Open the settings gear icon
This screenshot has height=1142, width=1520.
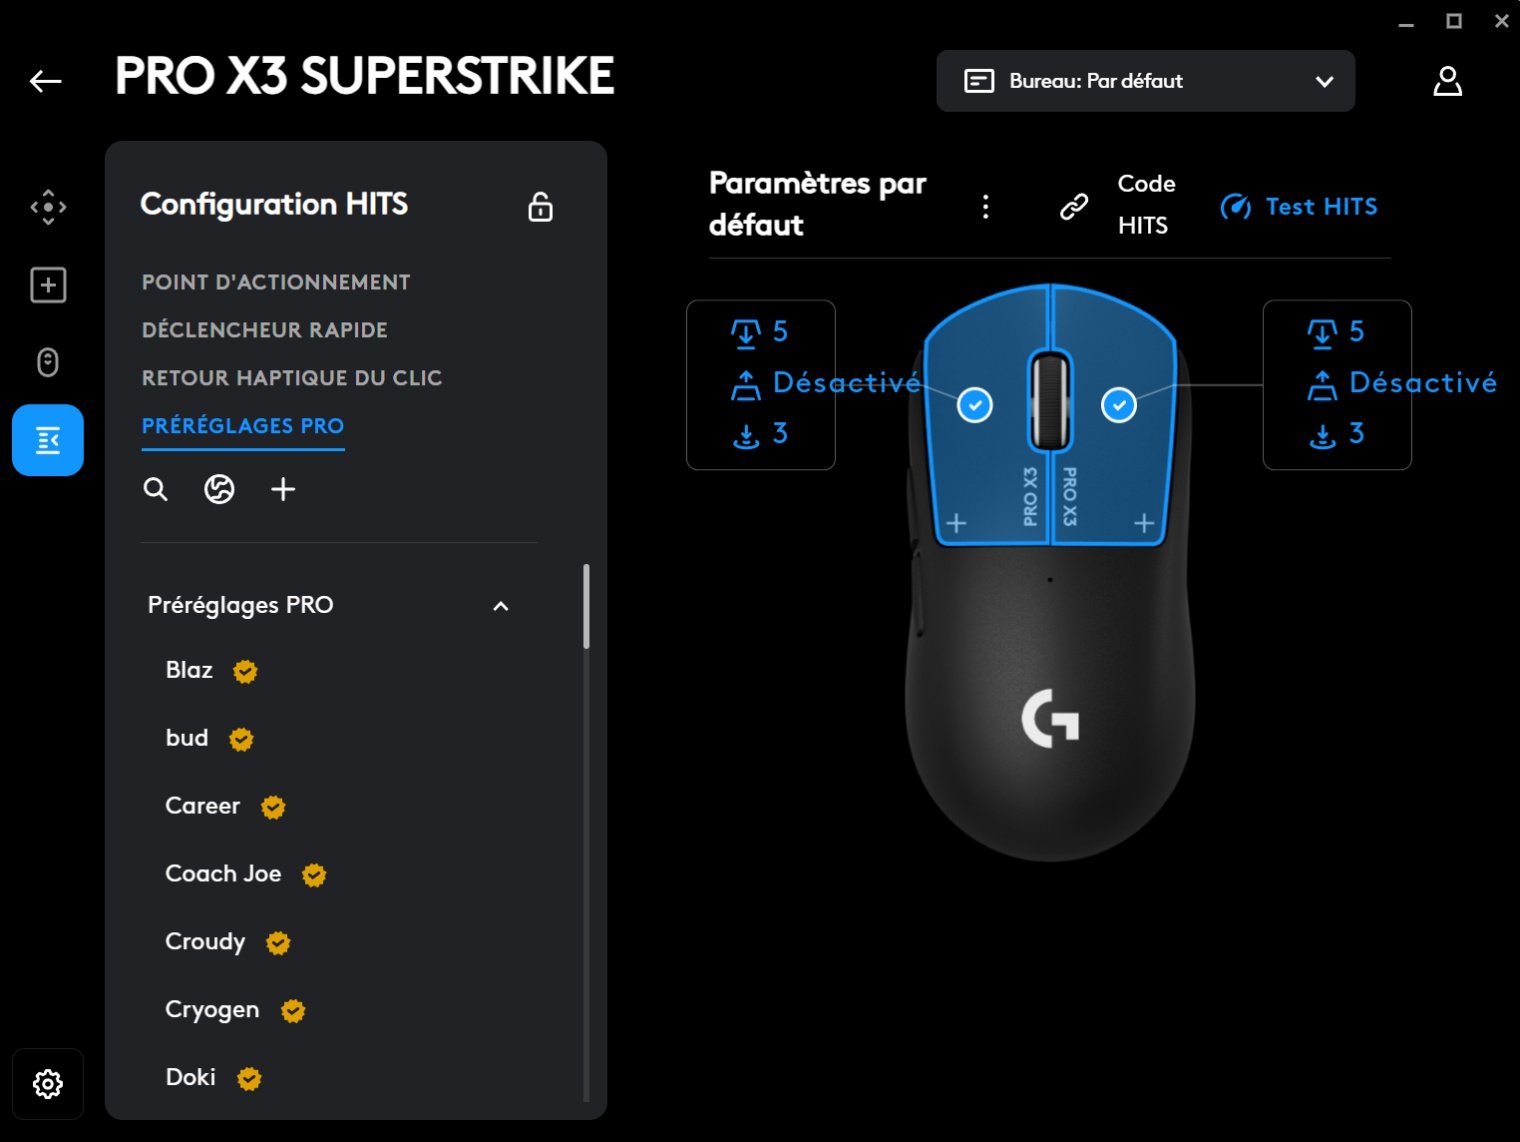pos(48,1084)
